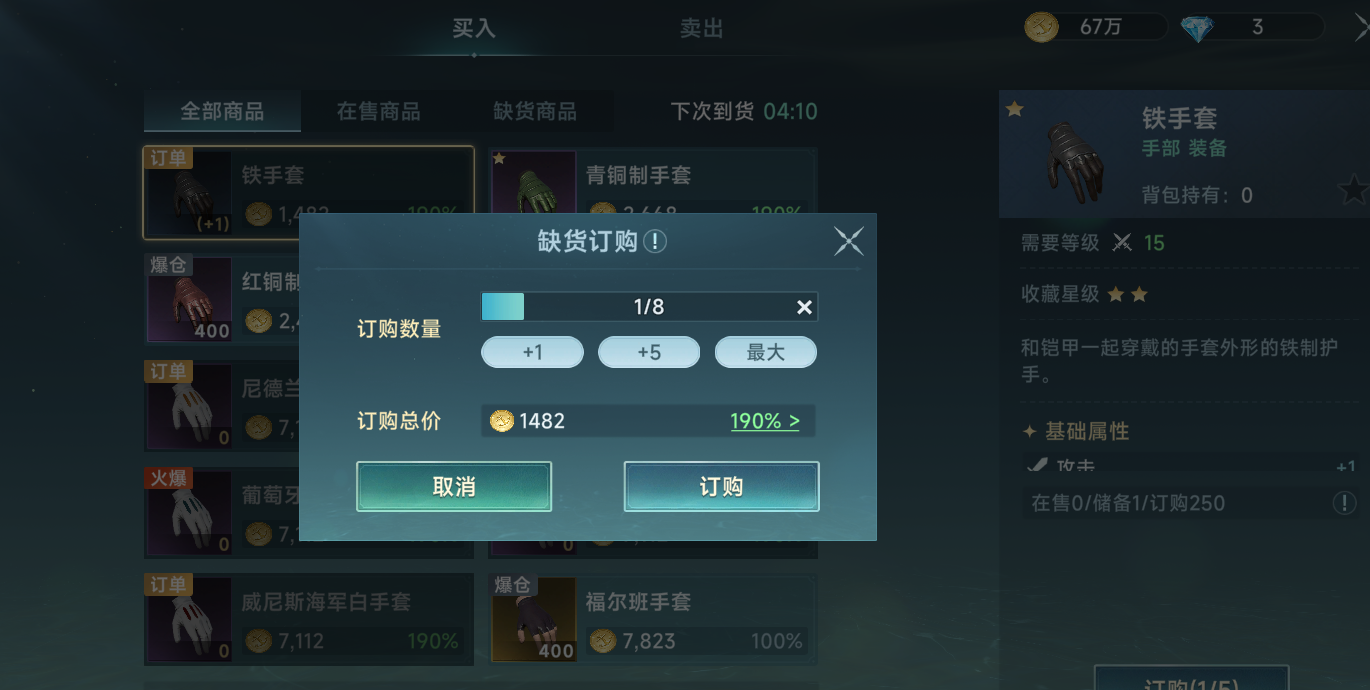Click the 1/8 order quantity slider bar
The image size is (1370, 690).
point(649,307)
